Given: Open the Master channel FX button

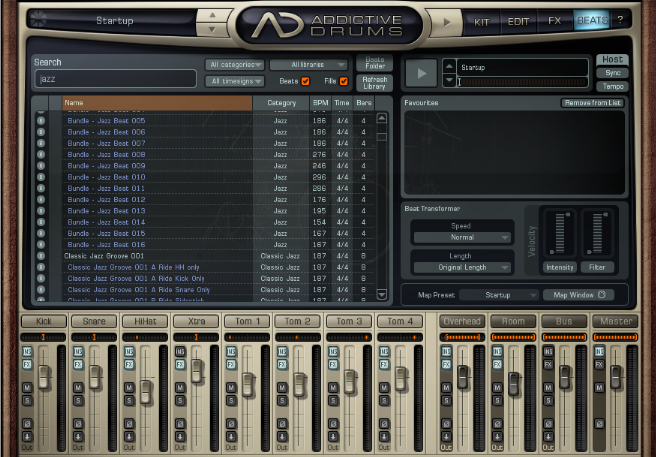Looking at the screenshot, I should (600, 364).
